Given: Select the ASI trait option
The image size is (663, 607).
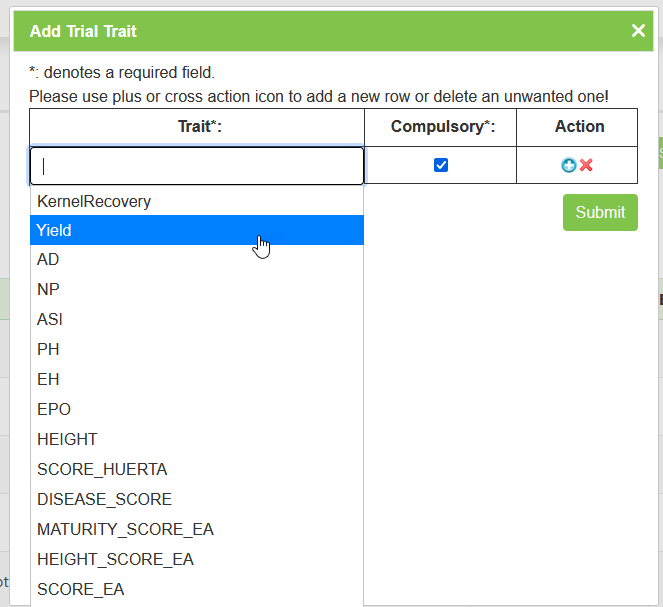Looking at the screenshot, I should coord(50,319).
